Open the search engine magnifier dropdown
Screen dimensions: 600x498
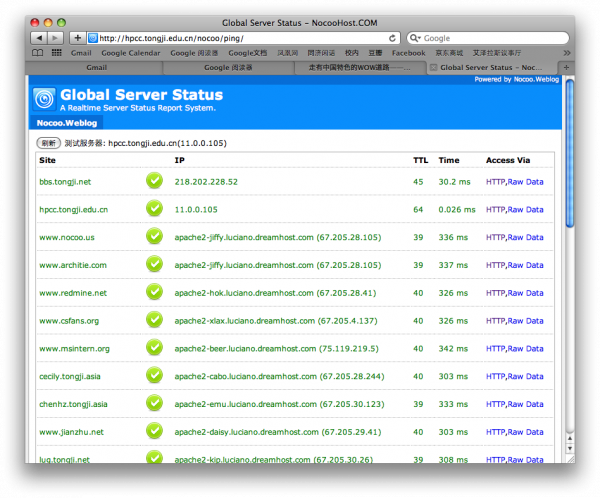point(416,38)
